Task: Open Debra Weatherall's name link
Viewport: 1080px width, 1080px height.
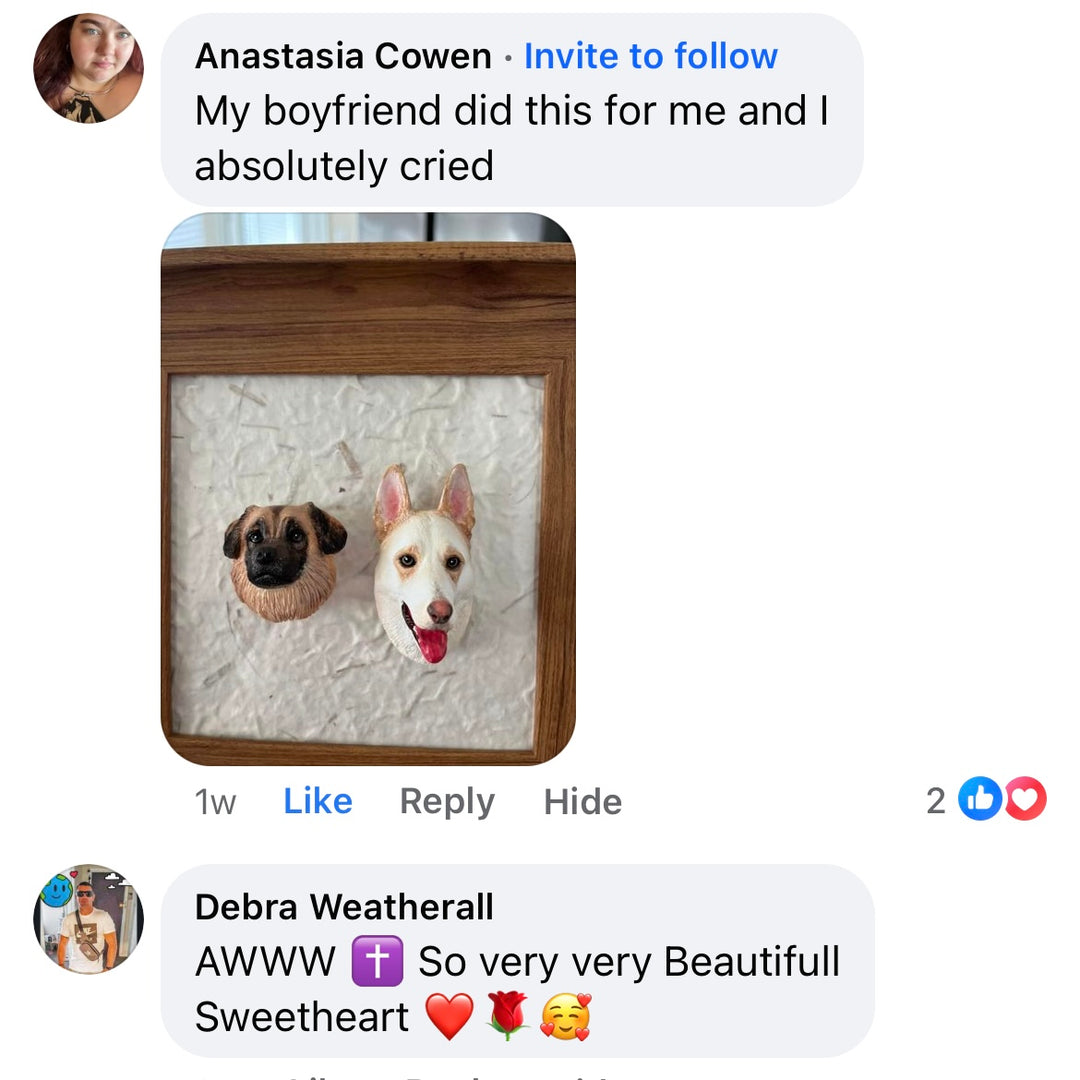Action: 344,906
